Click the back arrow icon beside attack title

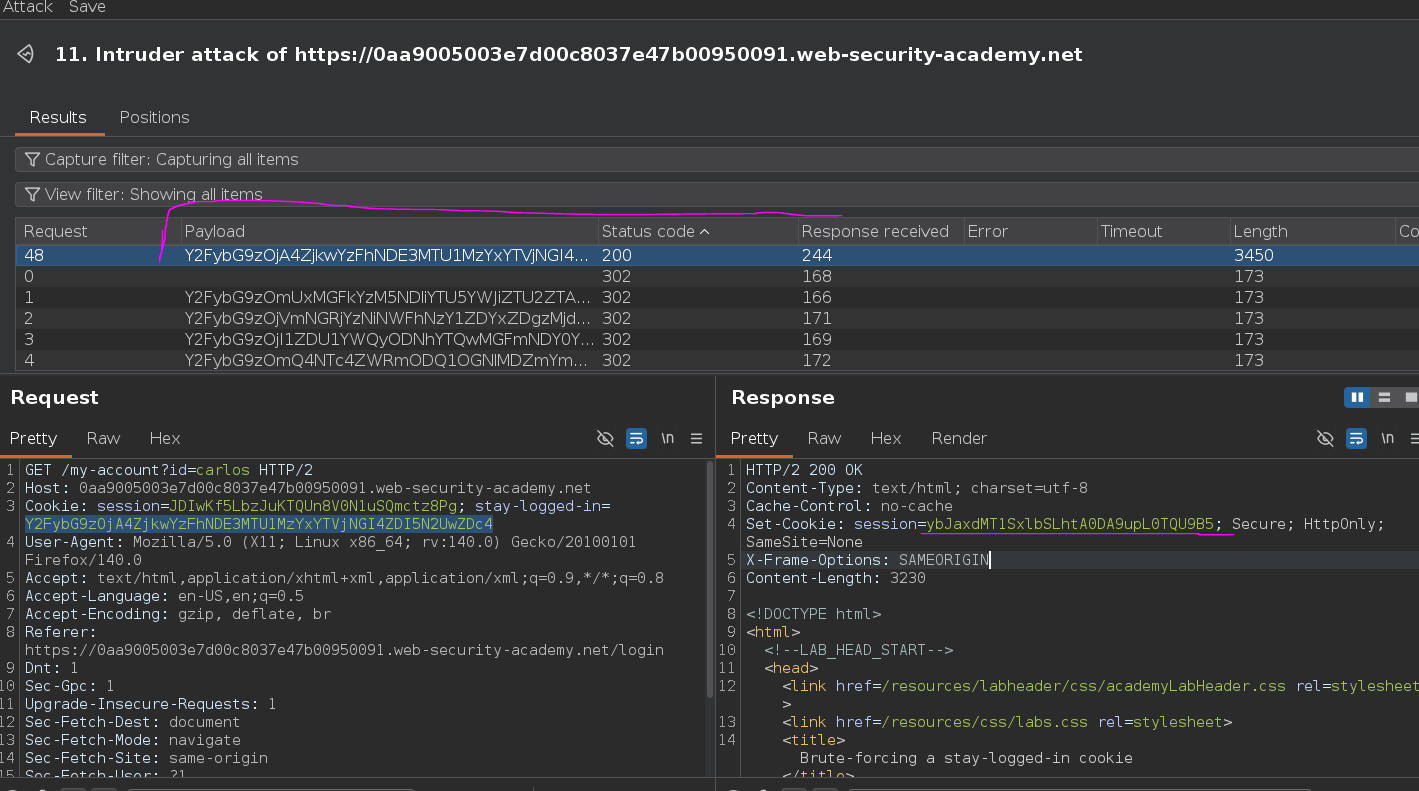(x=26, y=54)
